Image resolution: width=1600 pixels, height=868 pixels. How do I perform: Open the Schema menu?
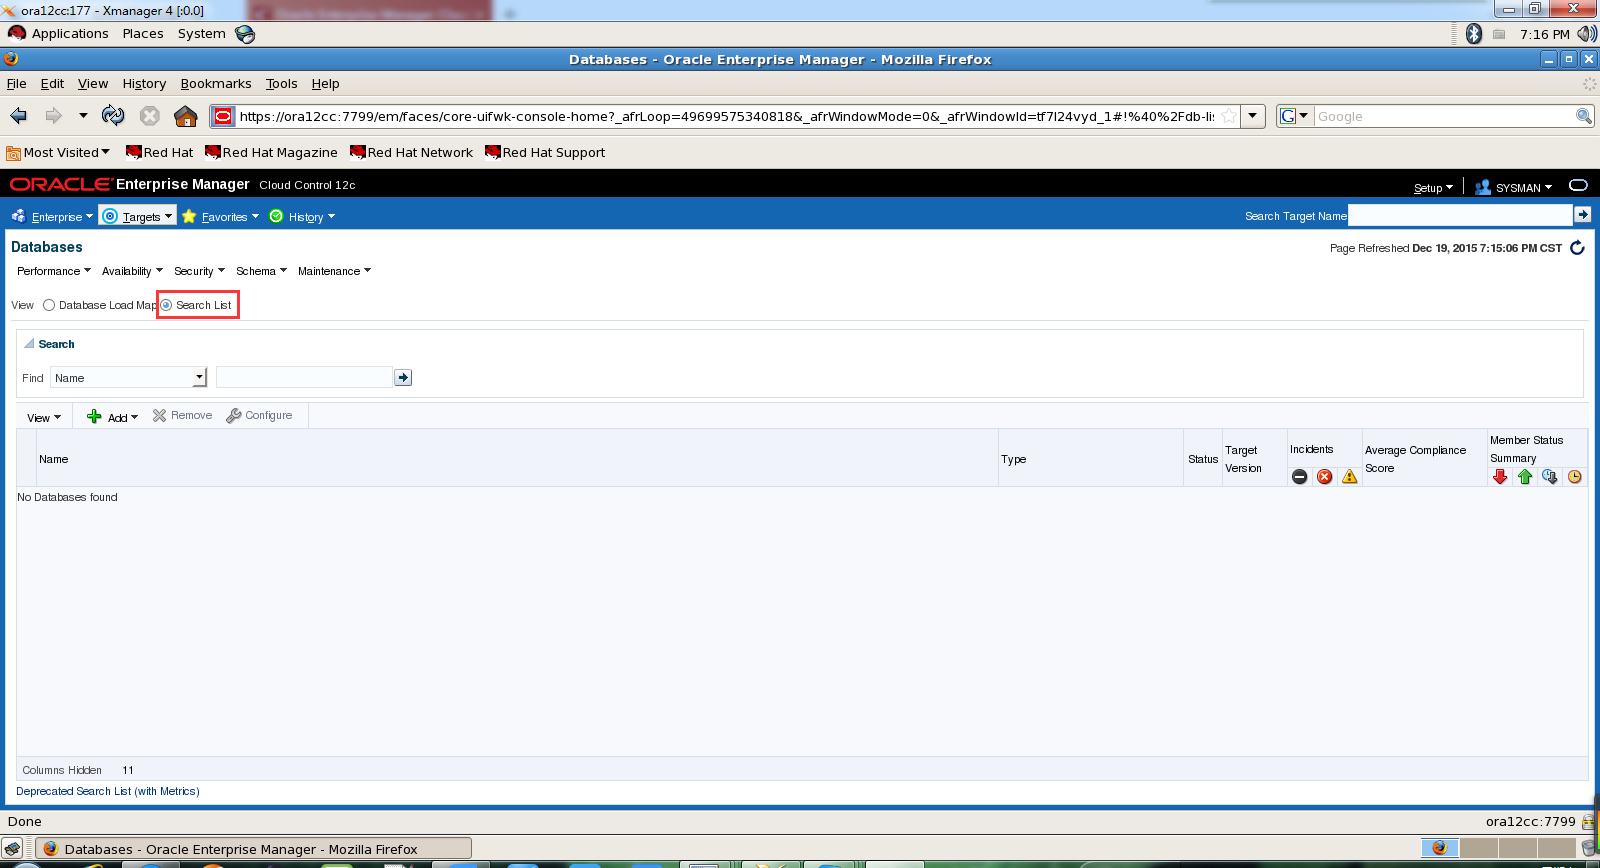(261, 271)
